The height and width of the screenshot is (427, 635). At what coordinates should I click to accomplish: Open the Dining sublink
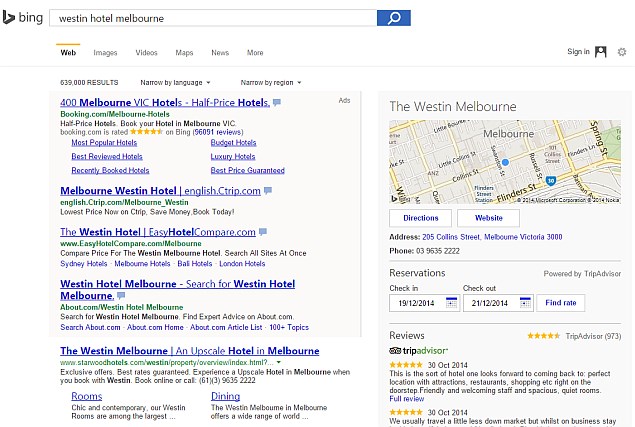click(226, 396)
